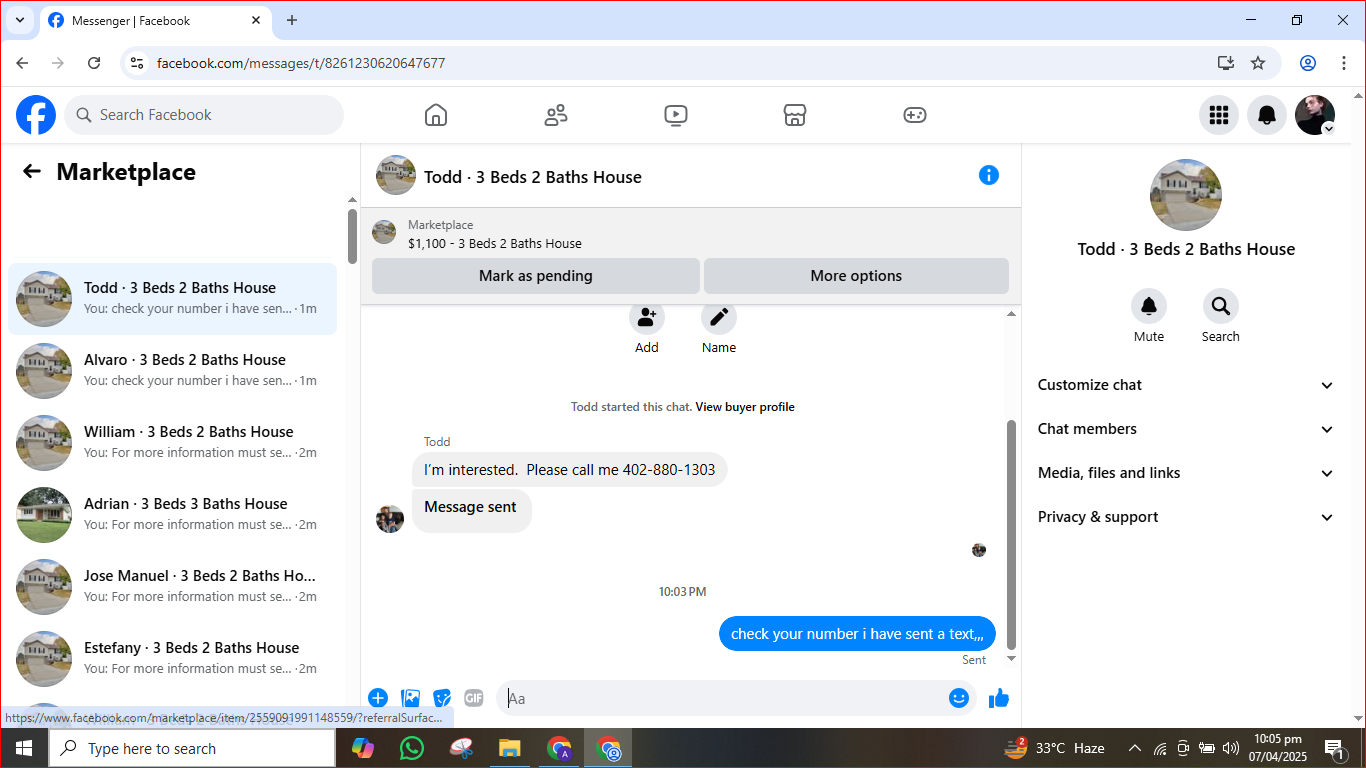Image resolution: width=1366 pixels, height=768 pixels.
Task: Open the Facebook logo home link
Action: 36,115
